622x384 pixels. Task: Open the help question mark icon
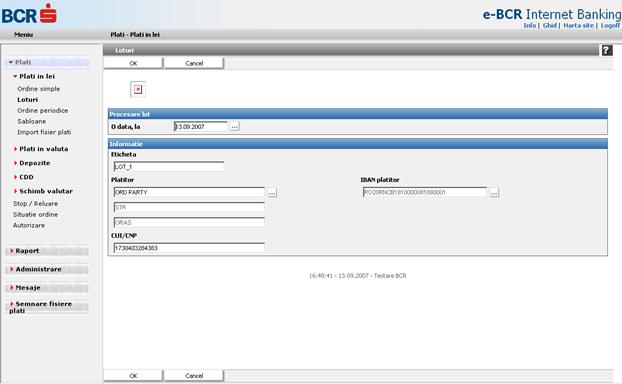(x=607, y=50)
